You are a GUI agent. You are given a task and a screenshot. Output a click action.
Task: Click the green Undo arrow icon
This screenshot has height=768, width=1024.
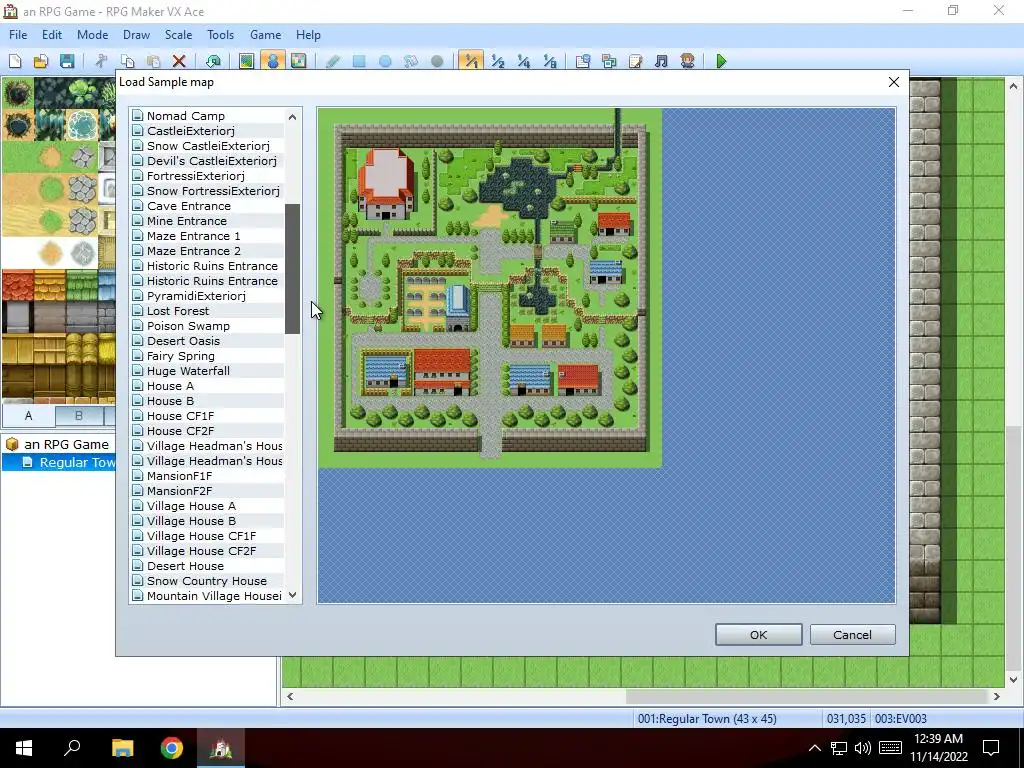pos(213,61)
